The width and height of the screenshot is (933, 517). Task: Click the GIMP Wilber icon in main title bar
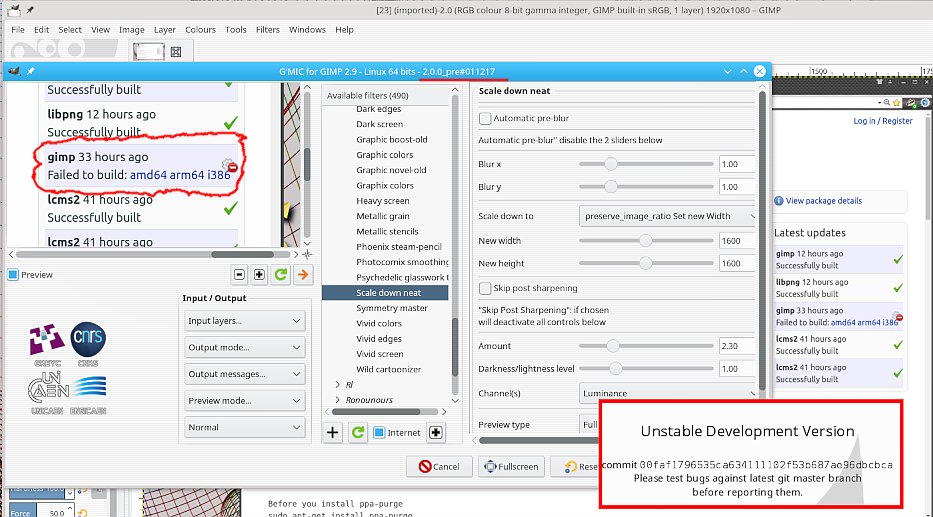(13, 10)
